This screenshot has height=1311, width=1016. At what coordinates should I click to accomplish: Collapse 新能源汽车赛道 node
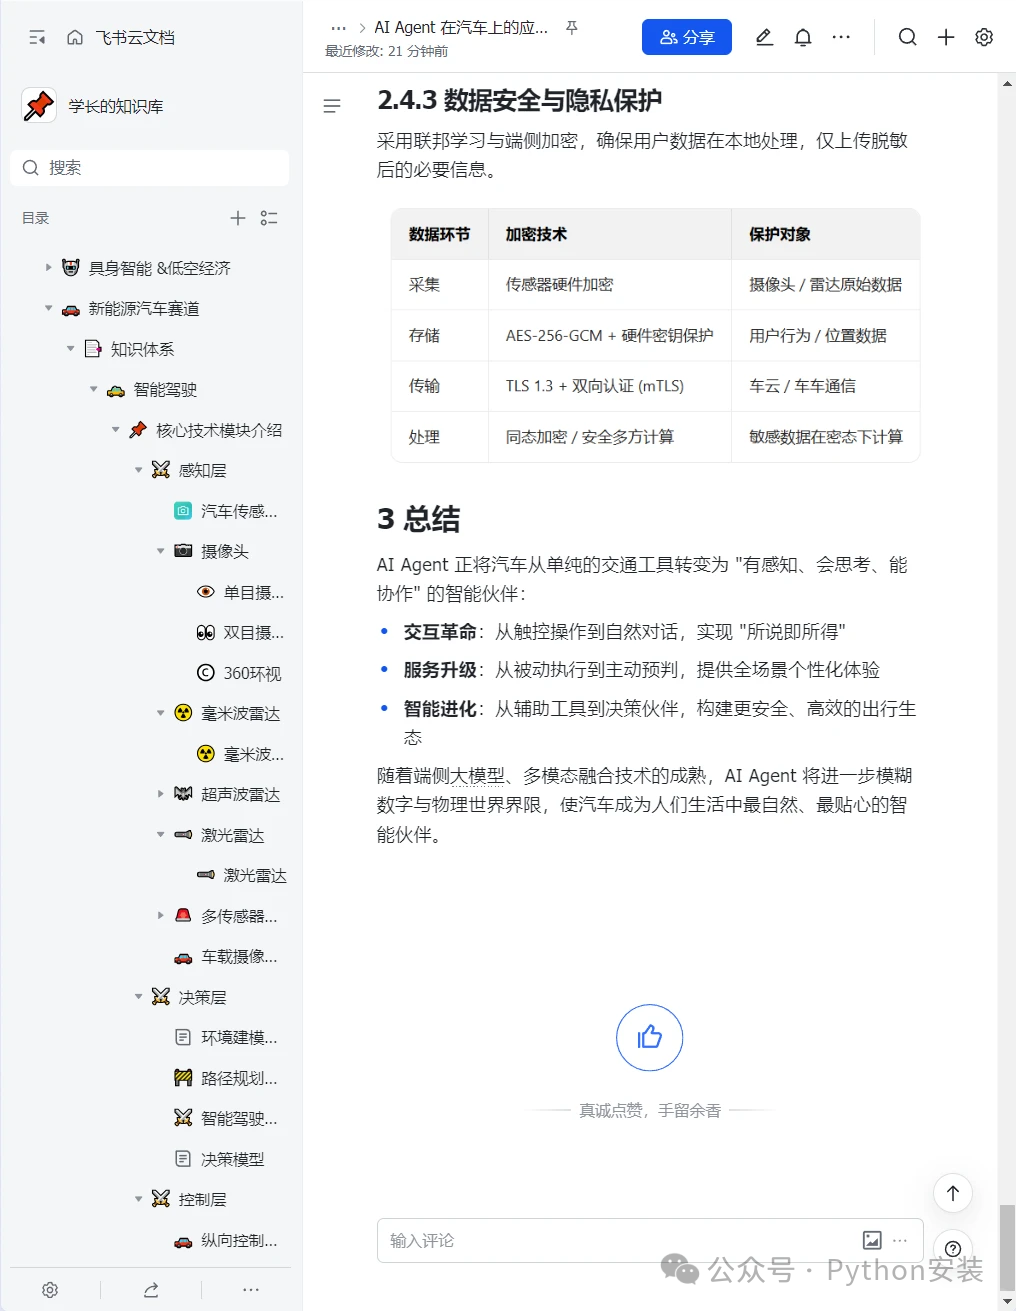coord(48,308)
